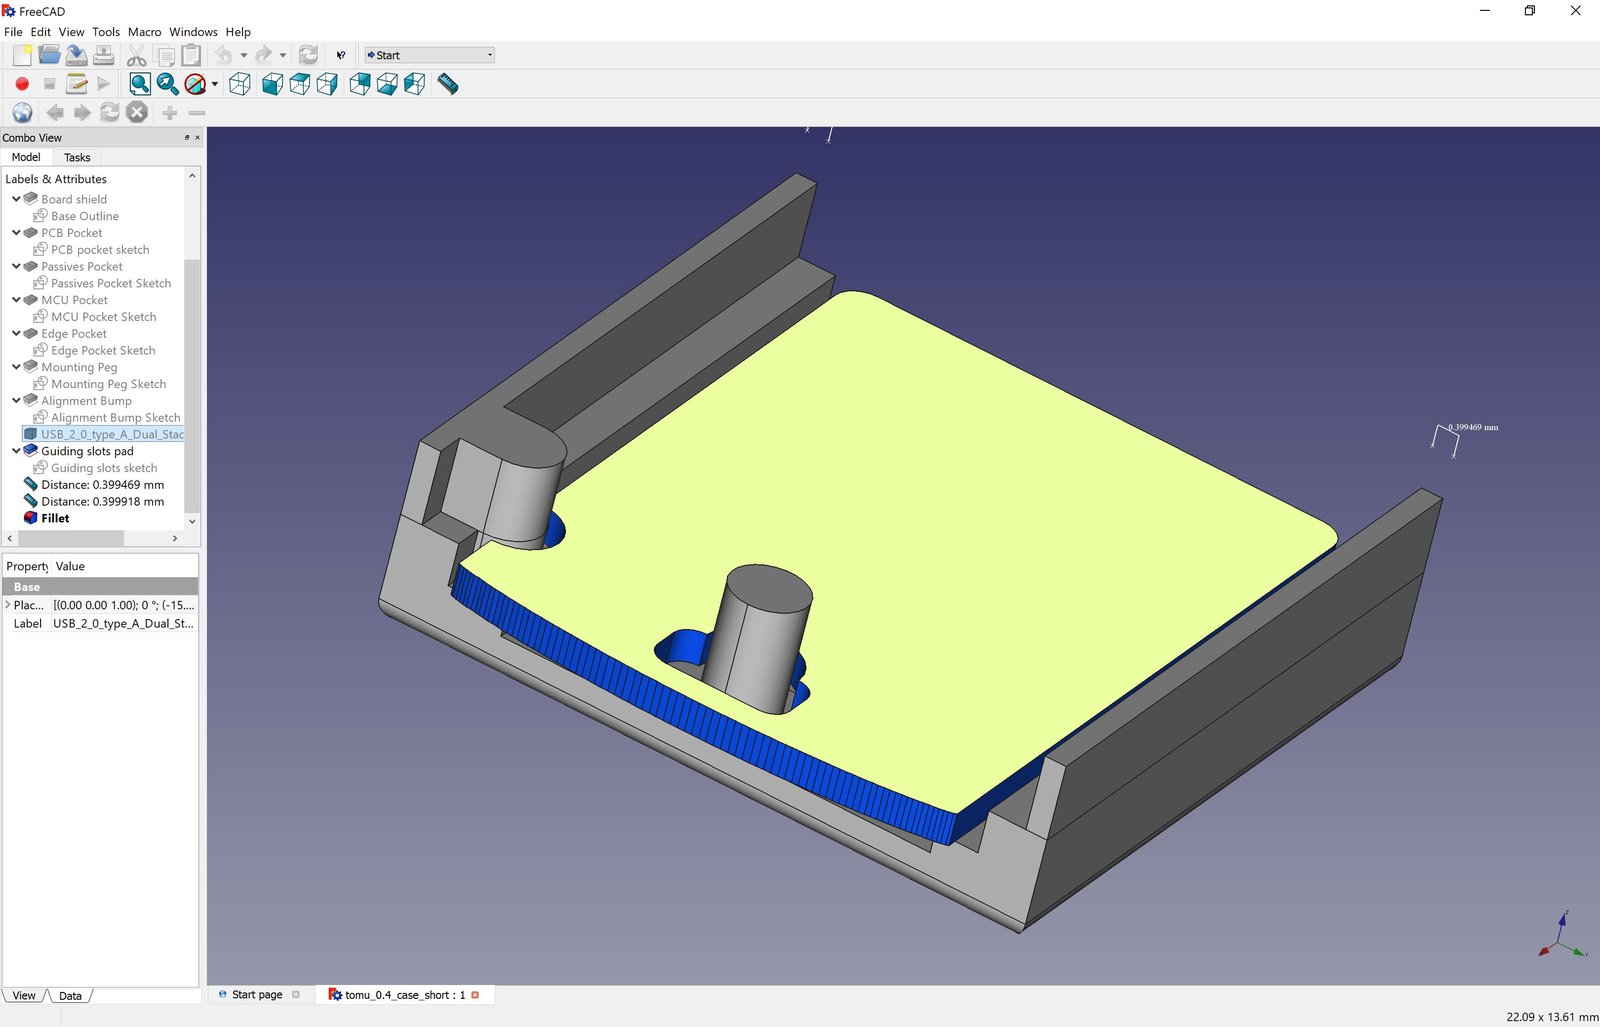The width and height of the screenshot is (1600, 1027).
Task: Switch to front view
Action: coord(272,84)
